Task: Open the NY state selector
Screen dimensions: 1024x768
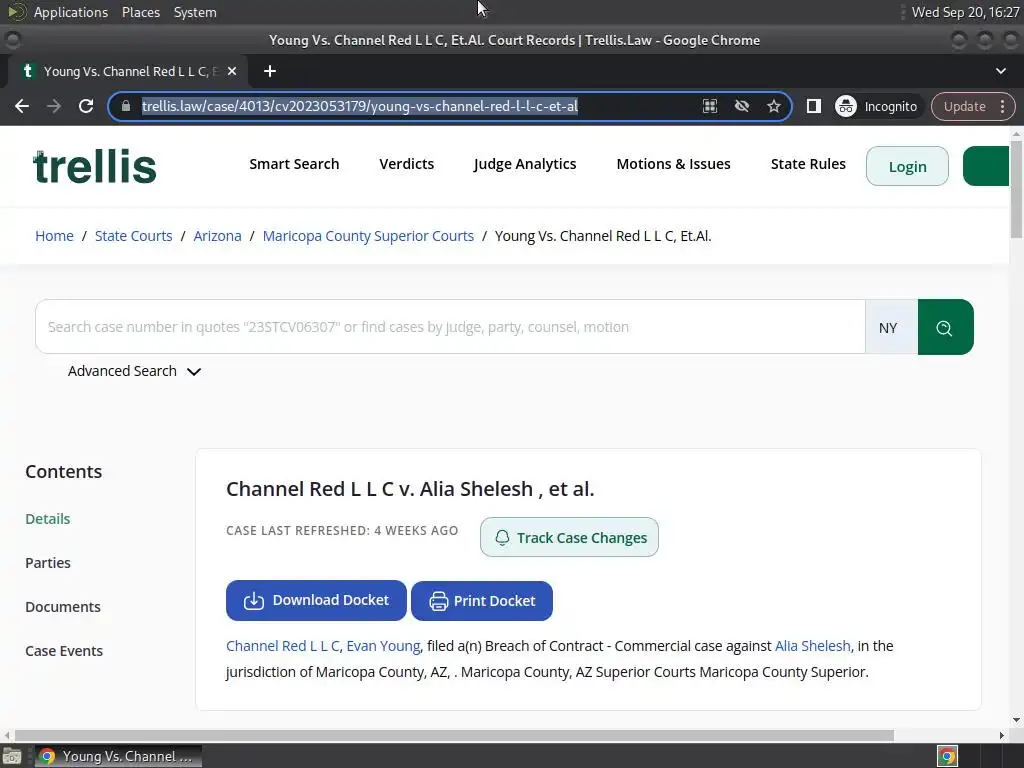Action: (x=891, y=327)
